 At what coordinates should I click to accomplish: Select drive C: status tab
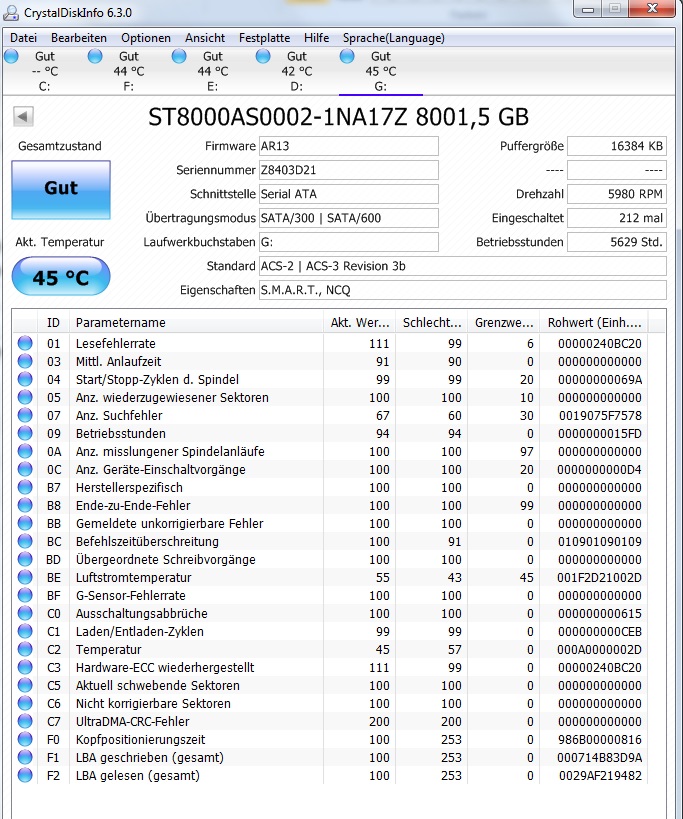(x=44, y=71)
